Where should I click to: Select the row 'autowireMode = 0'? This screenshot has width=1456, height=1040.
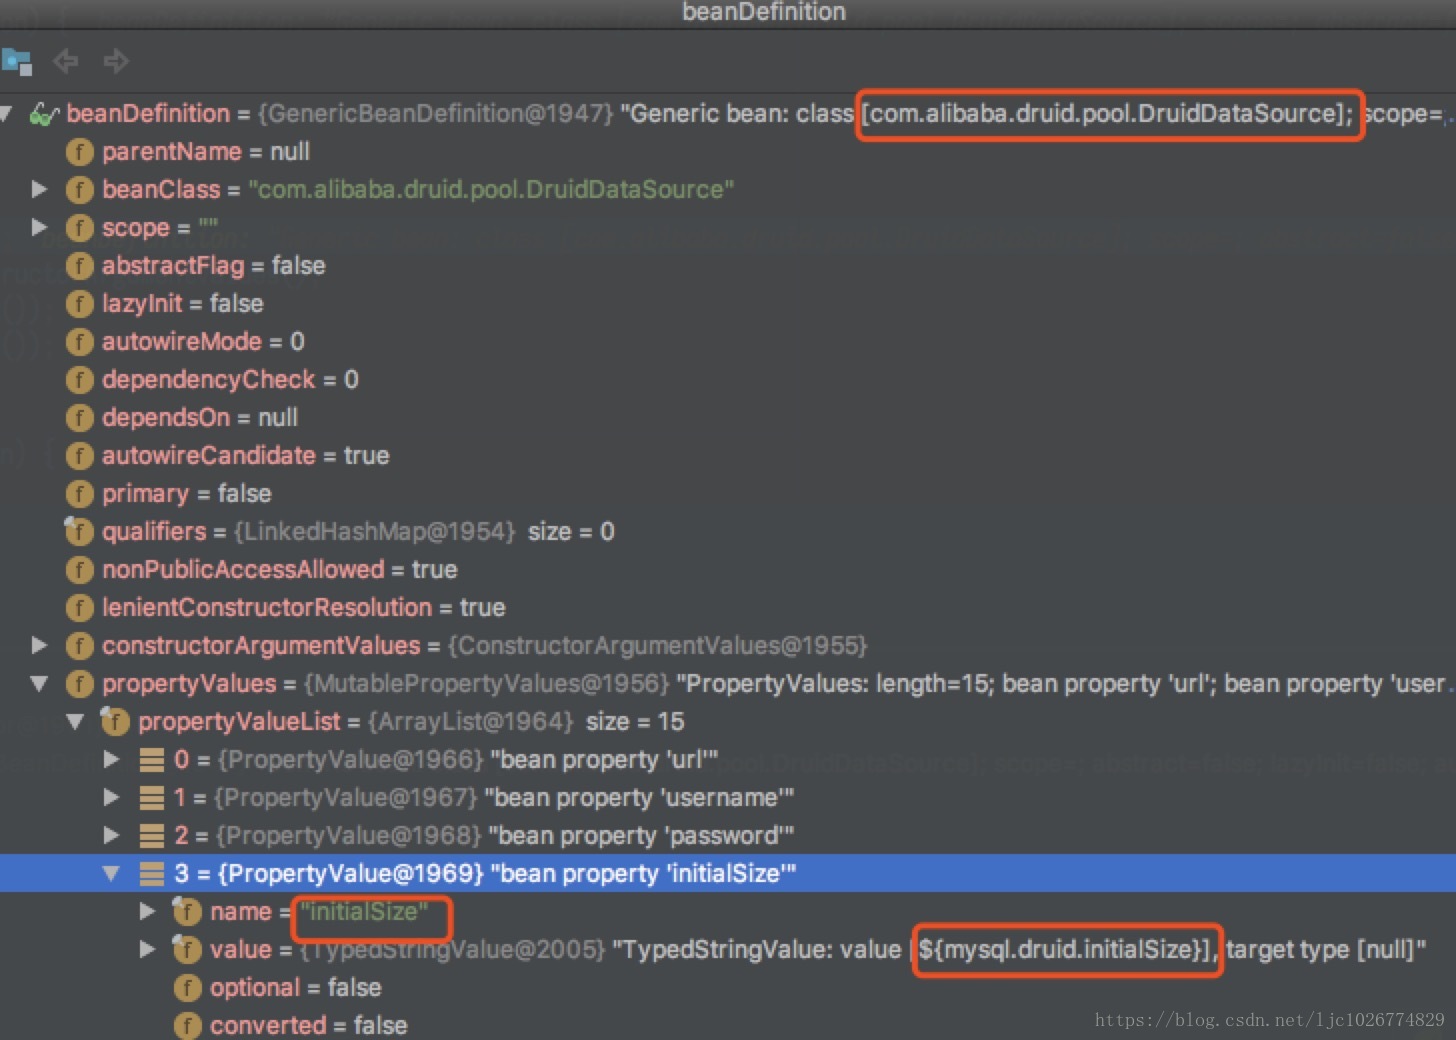pyautogui.click(x=728, y=342)
